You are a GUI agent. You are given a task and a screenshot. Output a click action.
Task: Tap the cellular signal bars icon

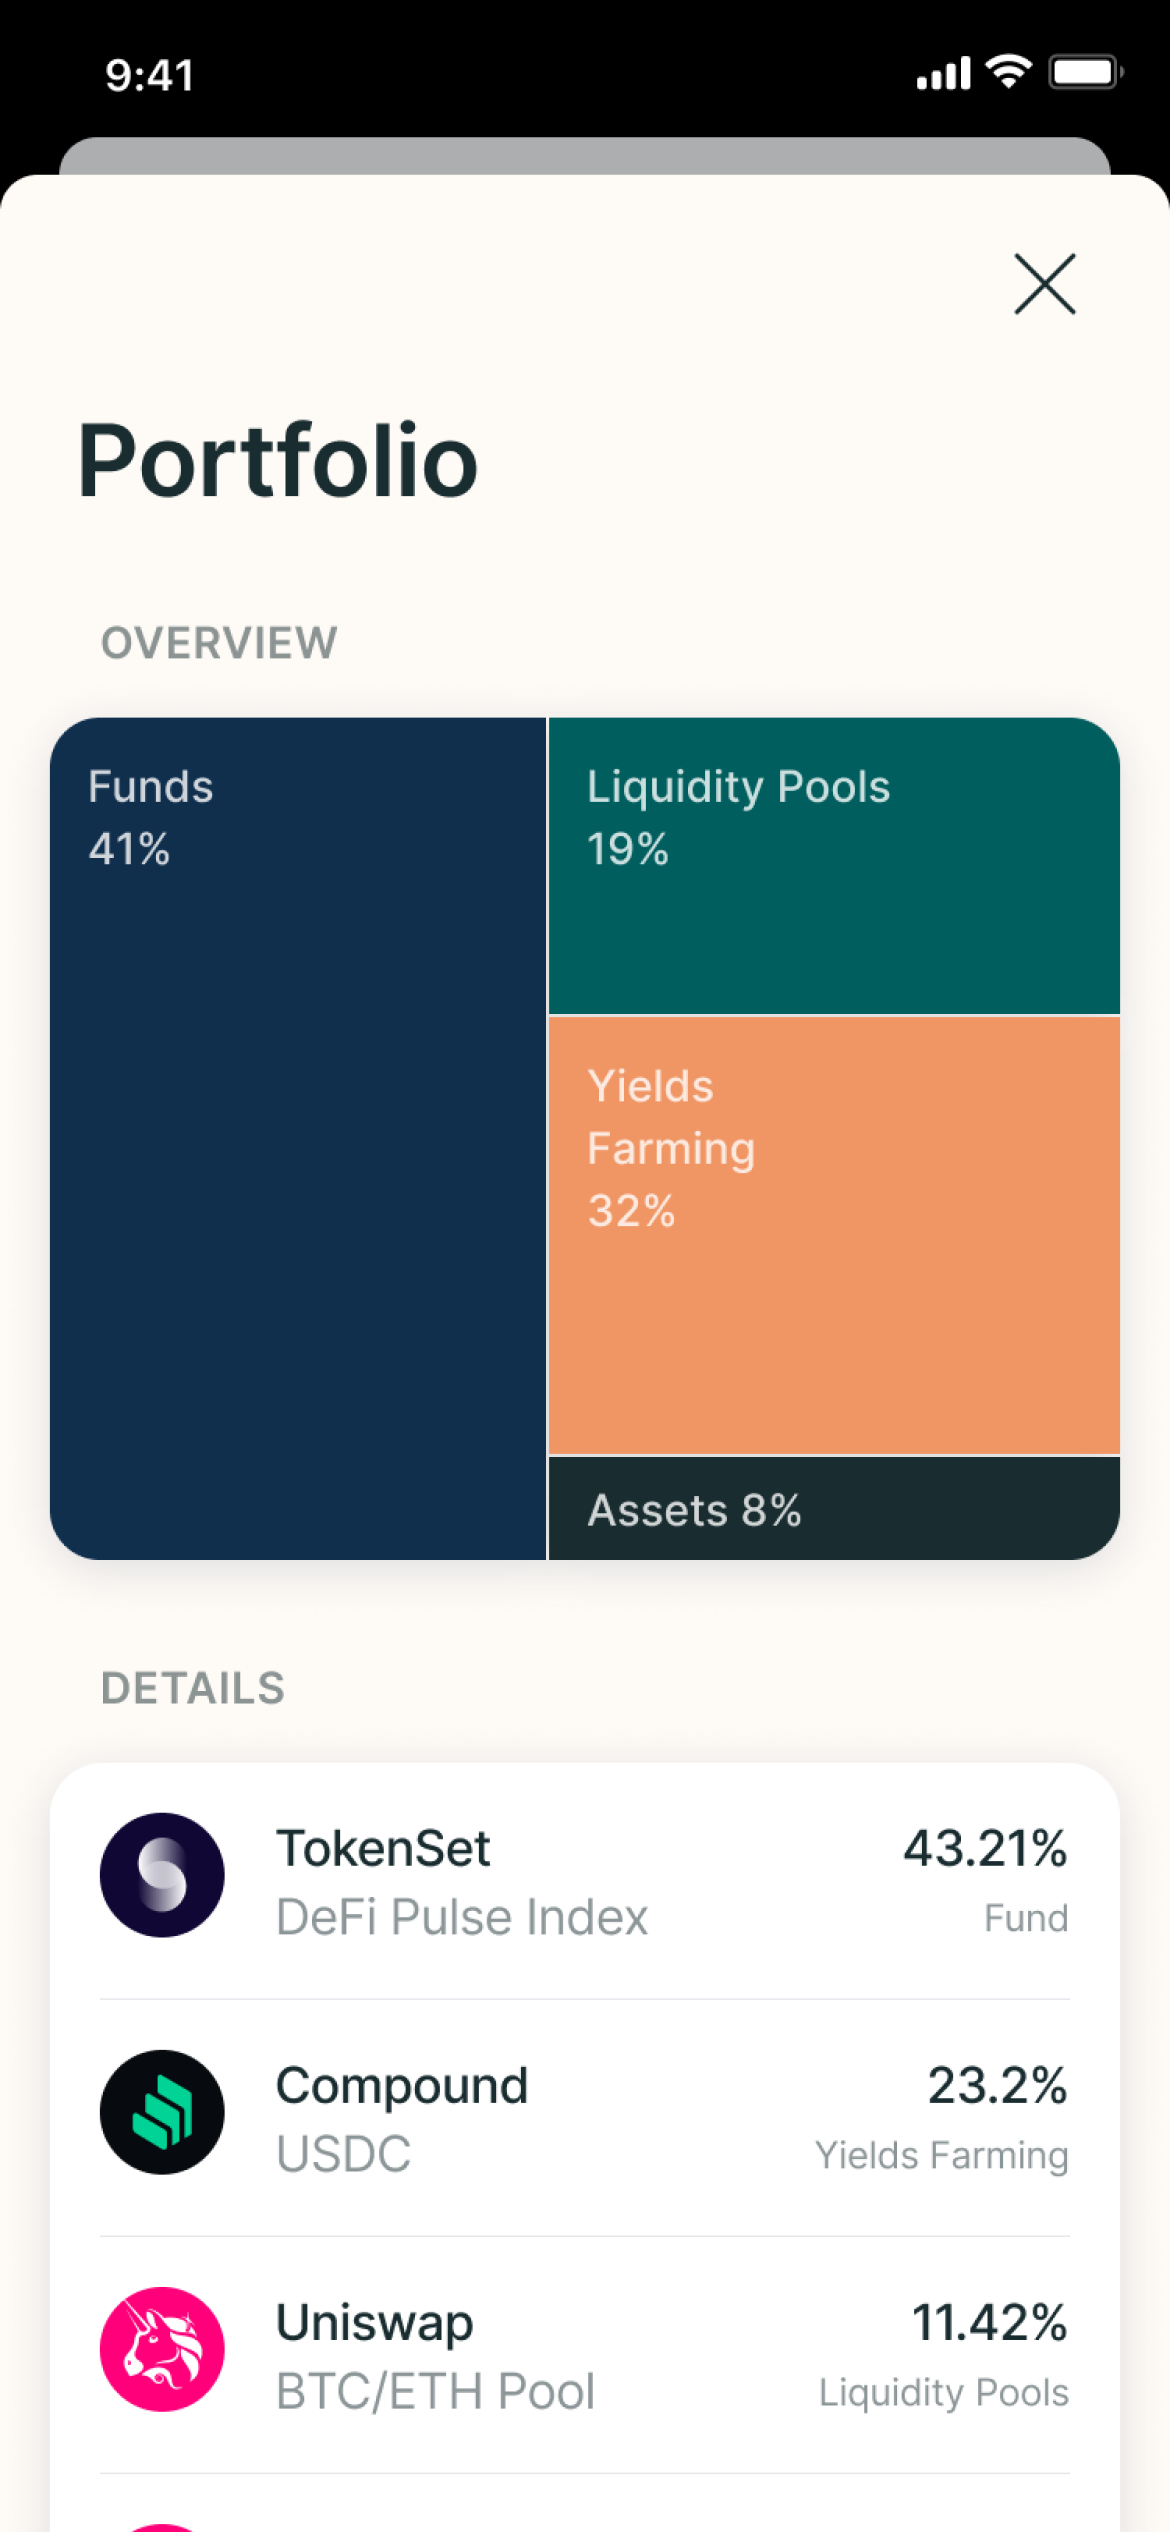tap(943, 74)
